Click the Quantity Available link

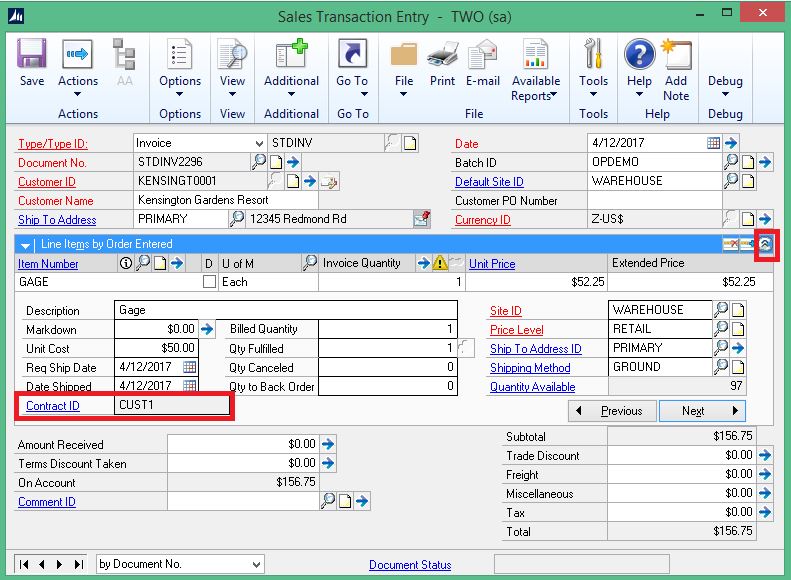[x=532, y=387]
